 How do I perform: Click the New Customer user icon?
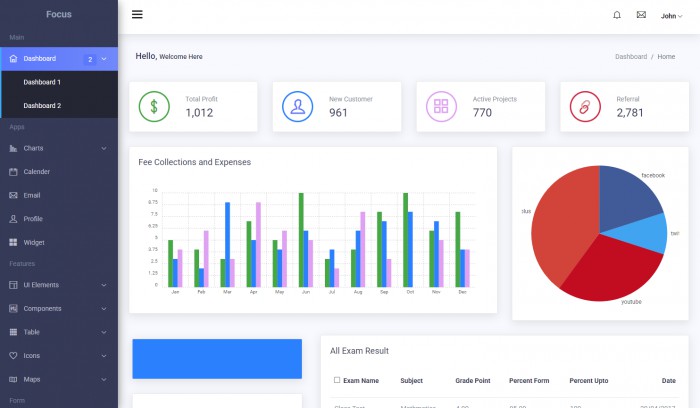coord(297,106)
